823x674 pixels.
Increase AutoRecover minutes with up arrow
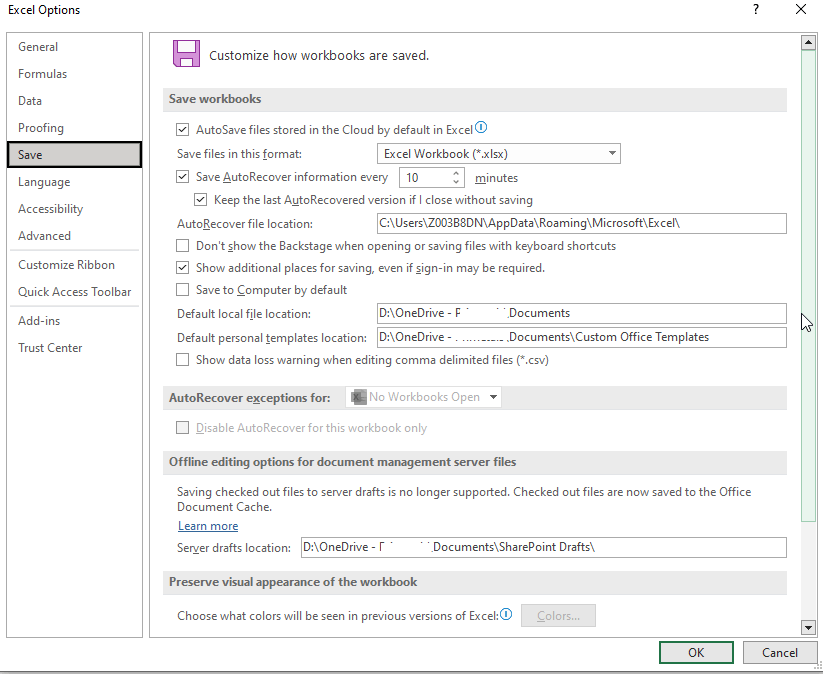coord(456,173)
